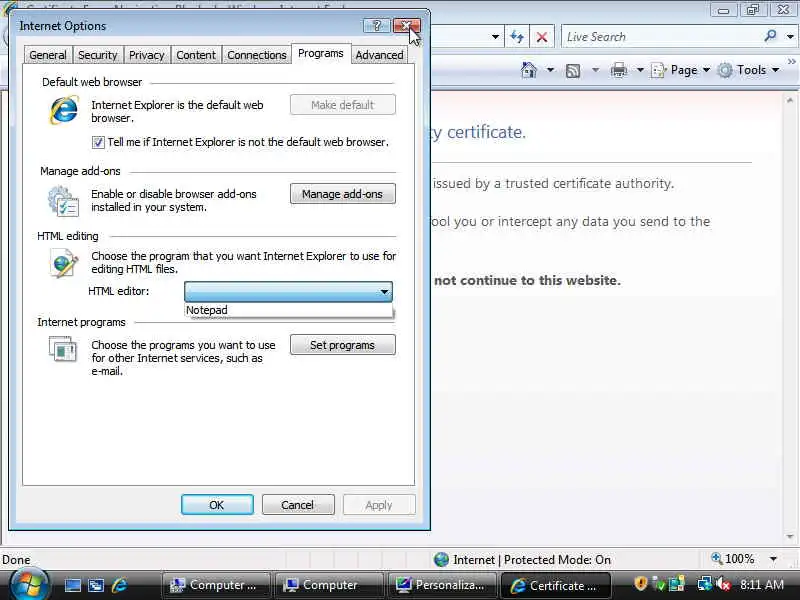Toggle 'Tell me if Internet Explorer is not default' checkbox

click(x=98, y=142)
